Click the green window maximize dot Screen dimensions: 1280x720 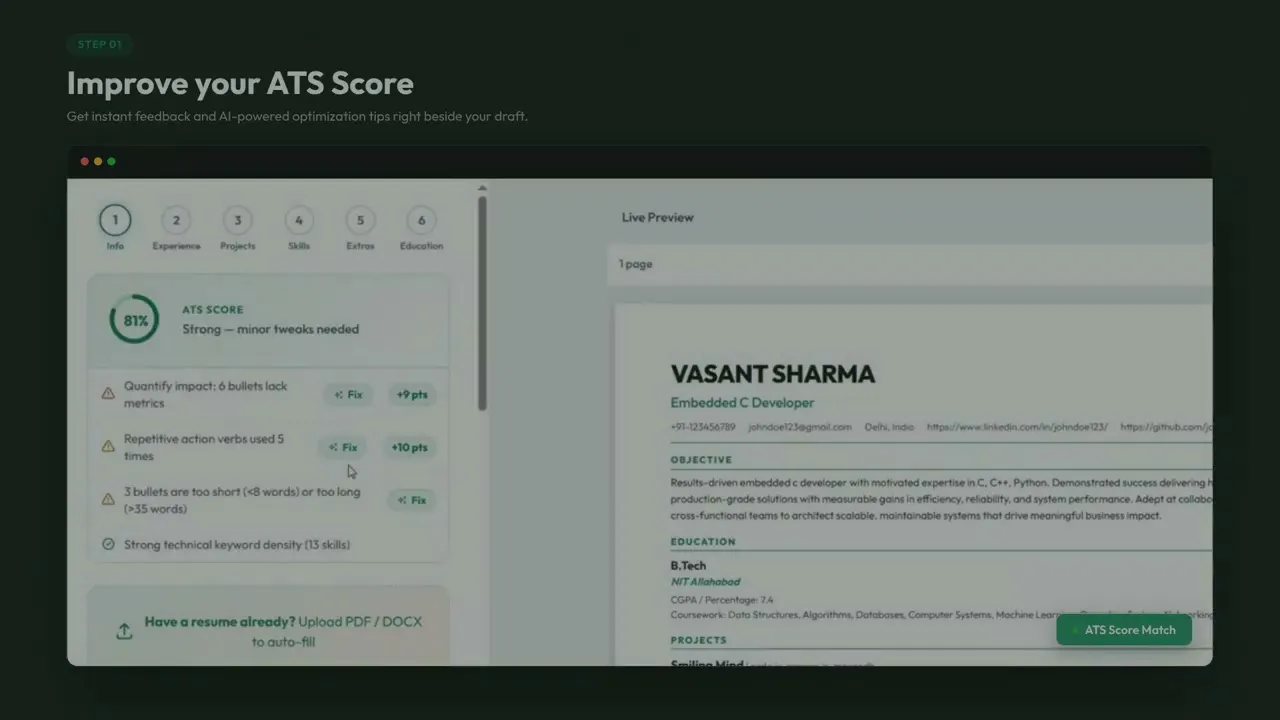click(x=111, y=161)
